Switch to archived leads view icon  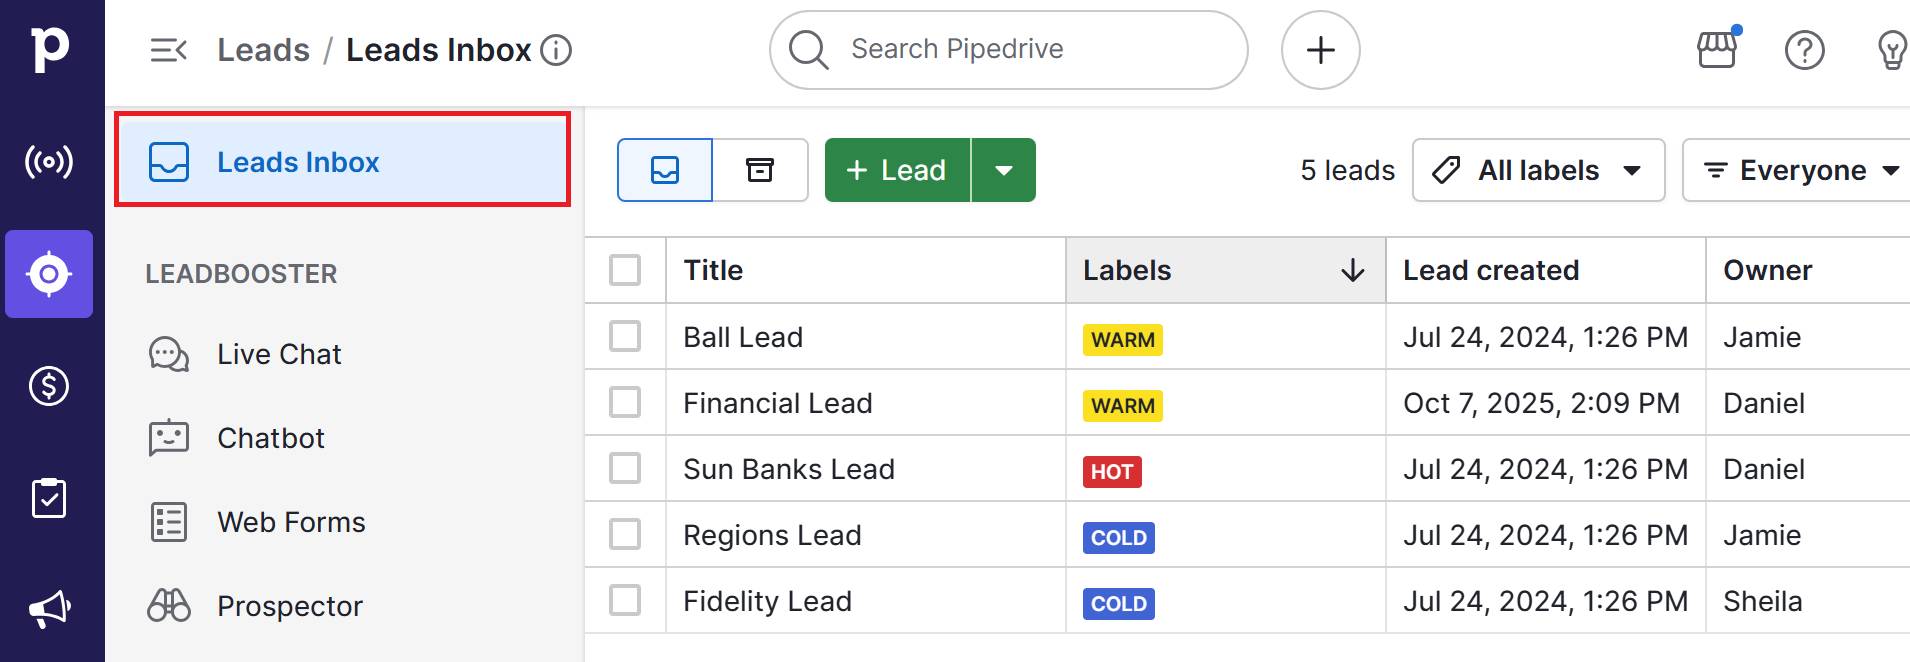[760, 170]
